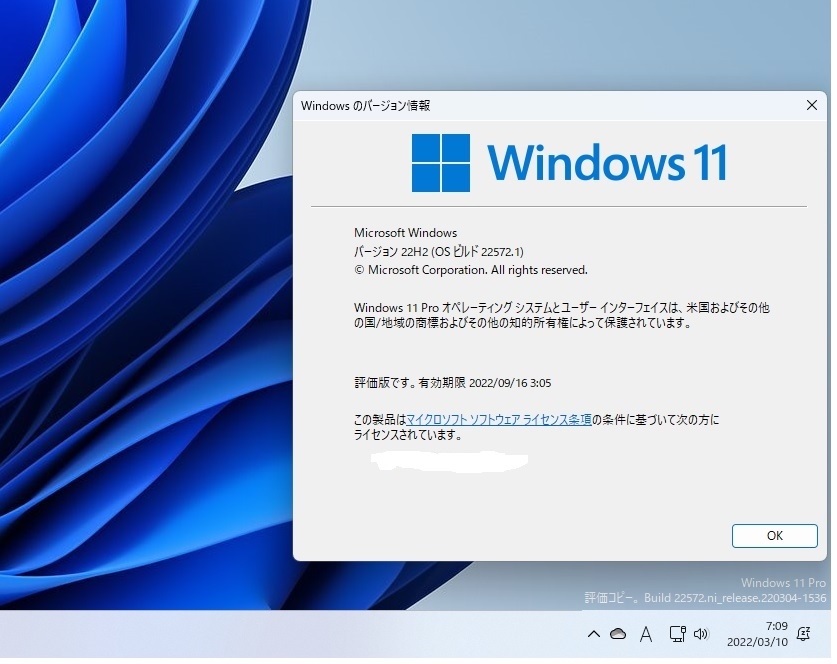Open the Microsoft Software License Terms link

point(499,420)
